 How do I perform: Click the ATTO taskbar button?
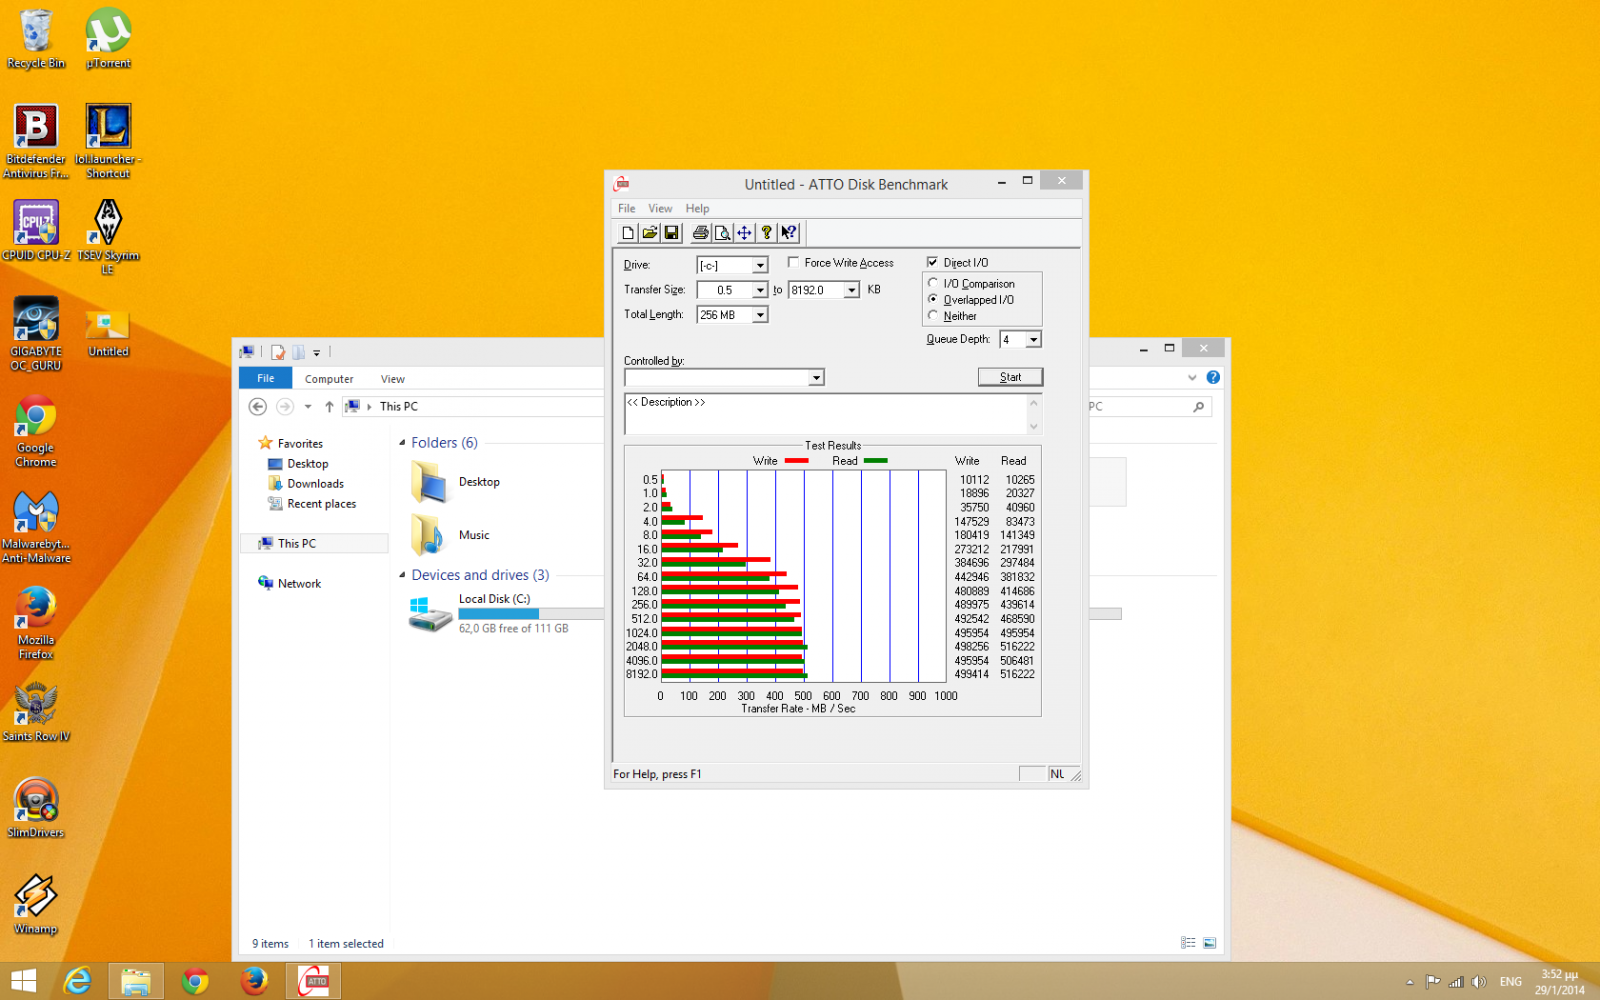click(314, 981)
